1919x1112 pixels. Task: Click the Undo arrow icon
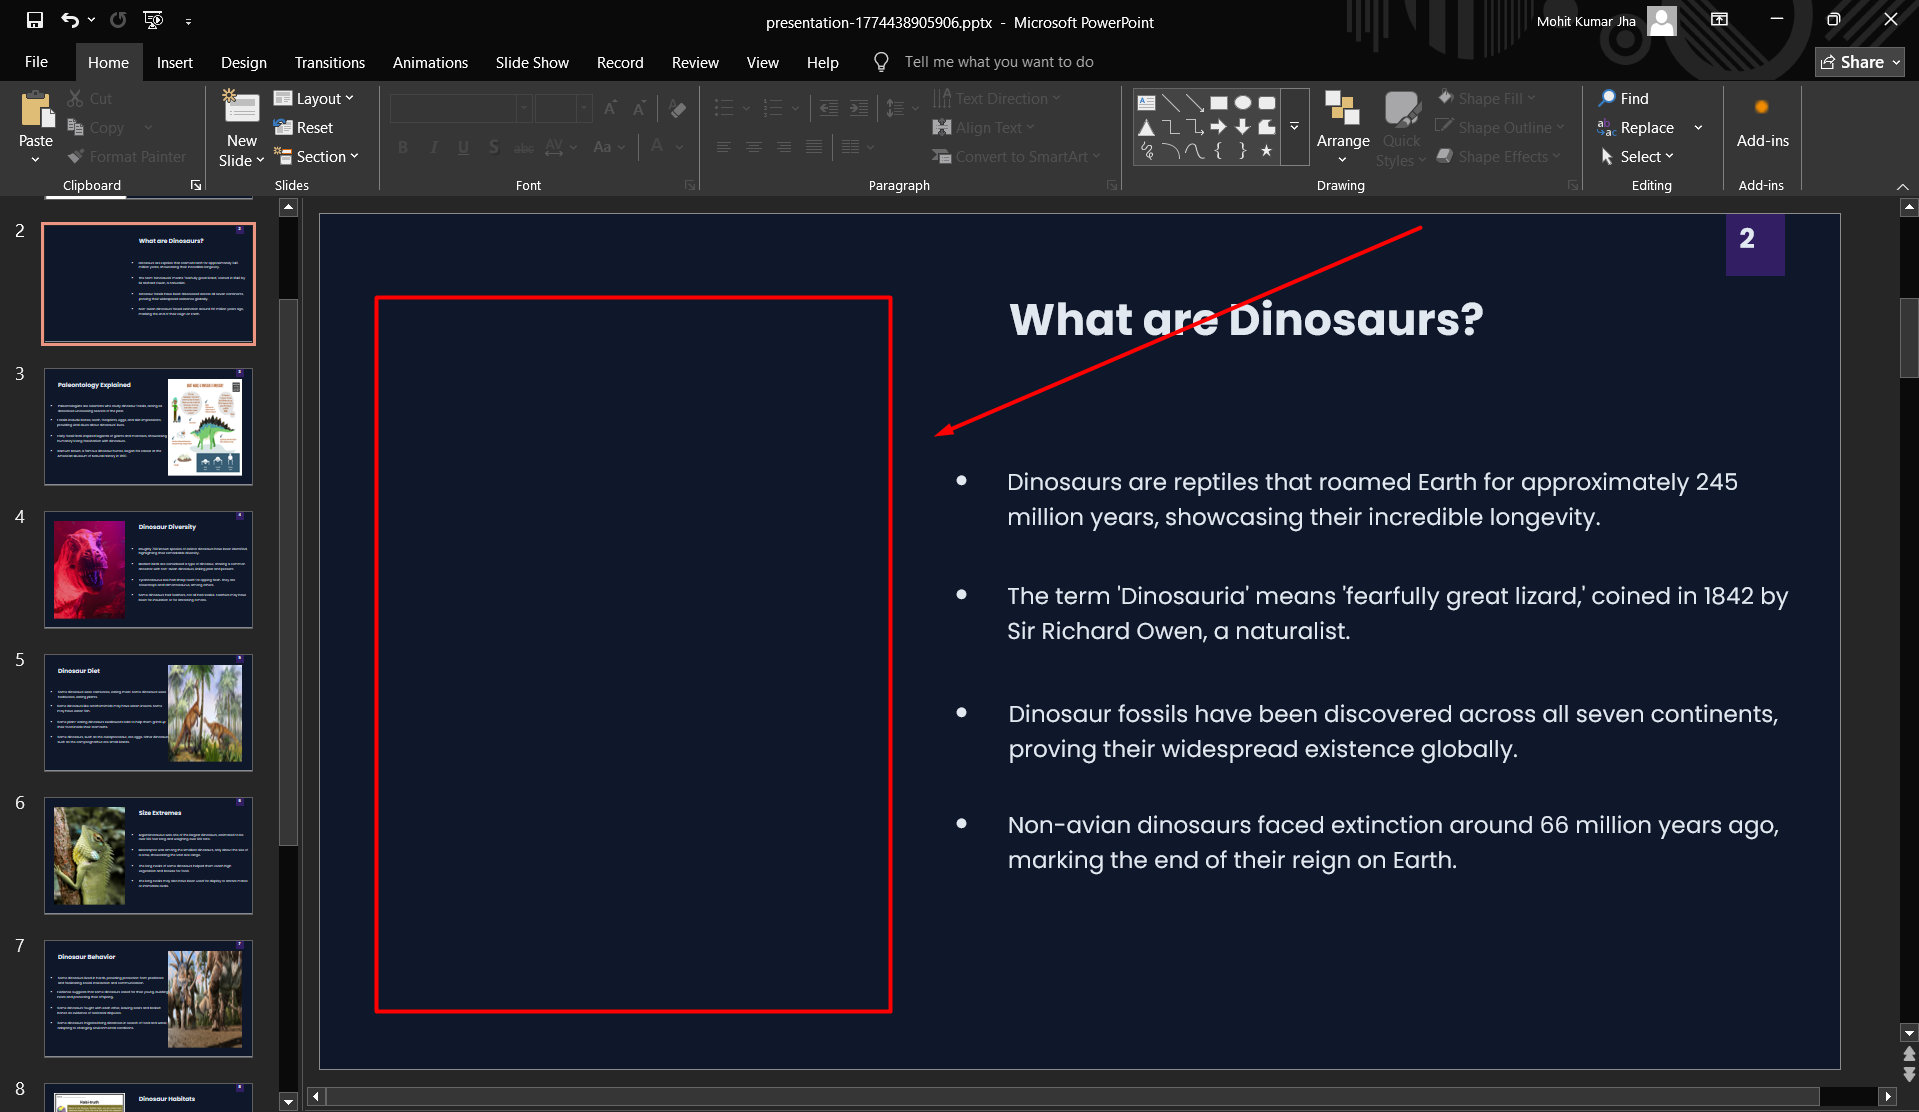coord(69,20)
